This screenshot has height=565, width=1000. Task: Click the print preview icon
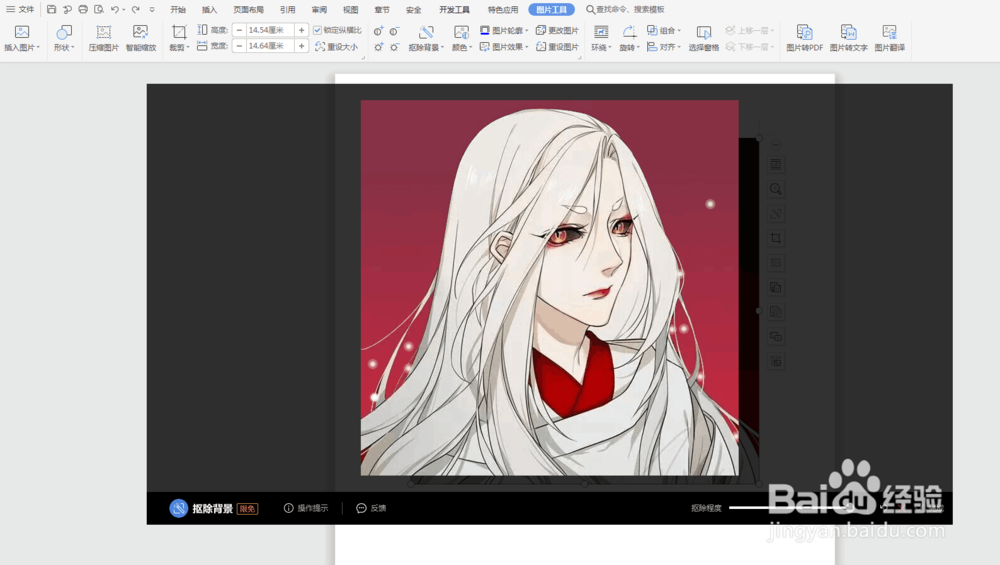pos(99,10)
